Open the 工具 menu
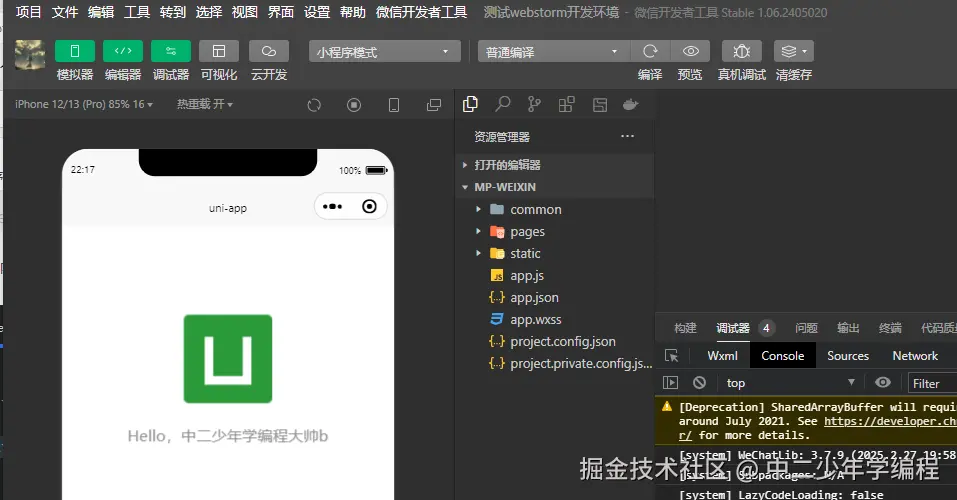The width and height of the screenshot is (957, 500). tap(137, 12)
